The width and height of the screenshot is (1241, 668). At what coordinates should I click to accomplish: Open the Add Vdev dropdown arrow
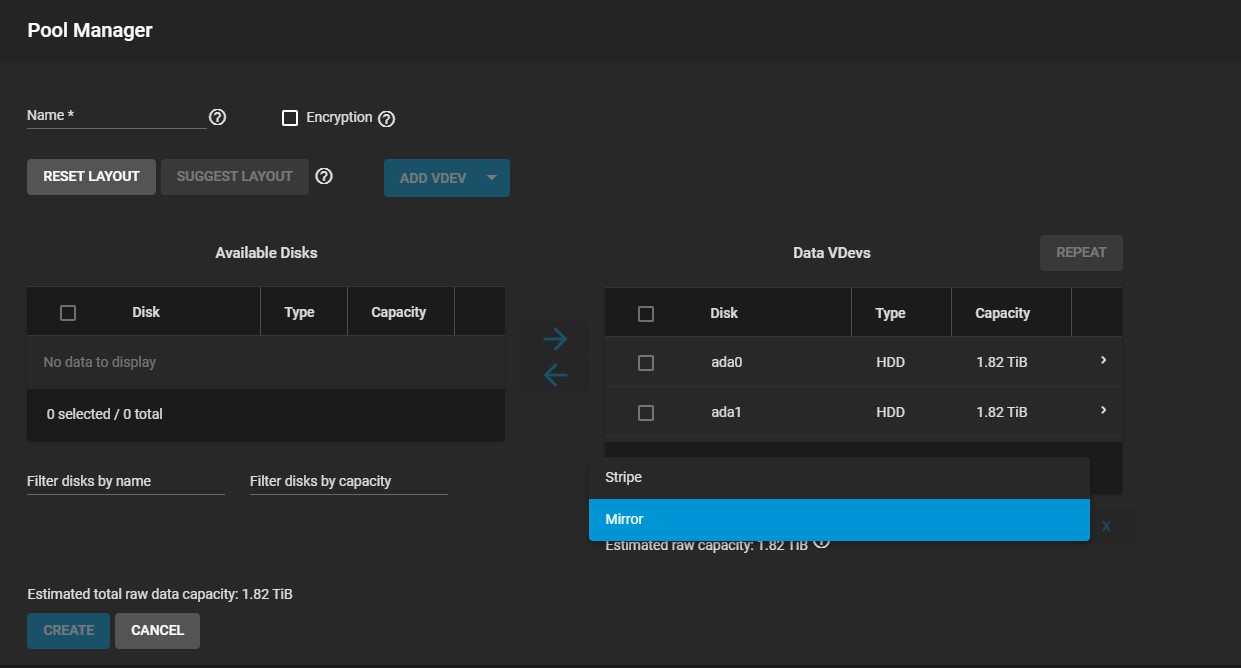pyautogui.click(x=491, y=178)
